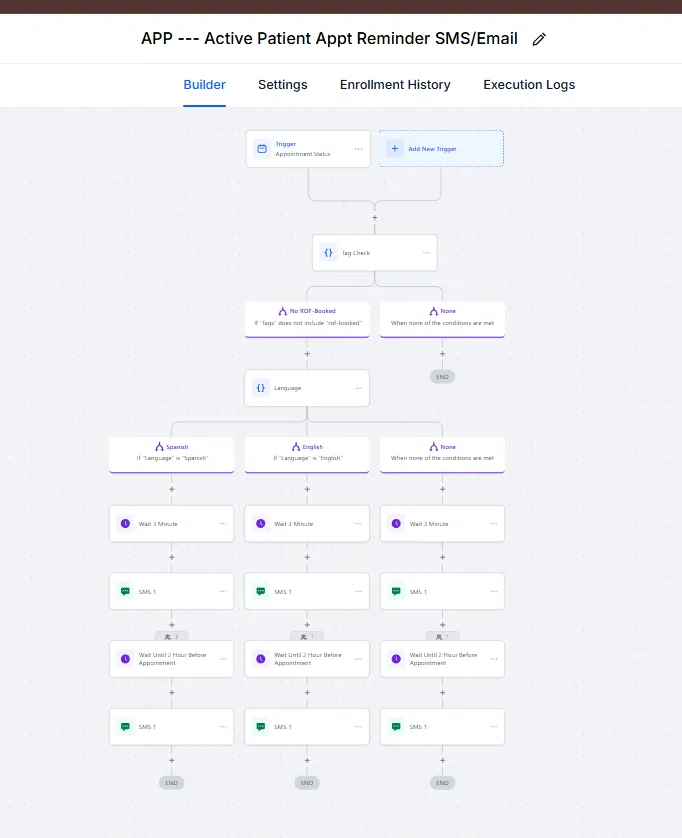Screen dimensions: 682x838
Task: Click clock icon on None branch Wait Until 2 Hour
Action: point(396,659)
